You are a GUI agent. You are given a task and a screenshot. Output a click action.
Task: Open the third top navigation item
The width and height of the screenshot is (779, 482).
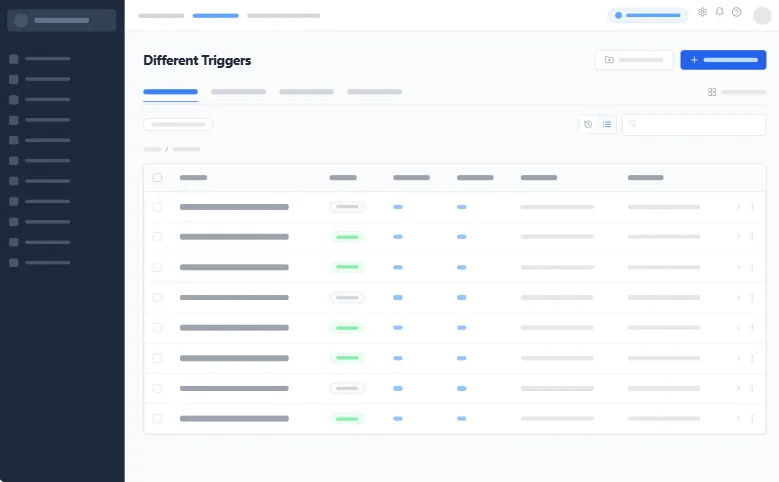(284, 16)
